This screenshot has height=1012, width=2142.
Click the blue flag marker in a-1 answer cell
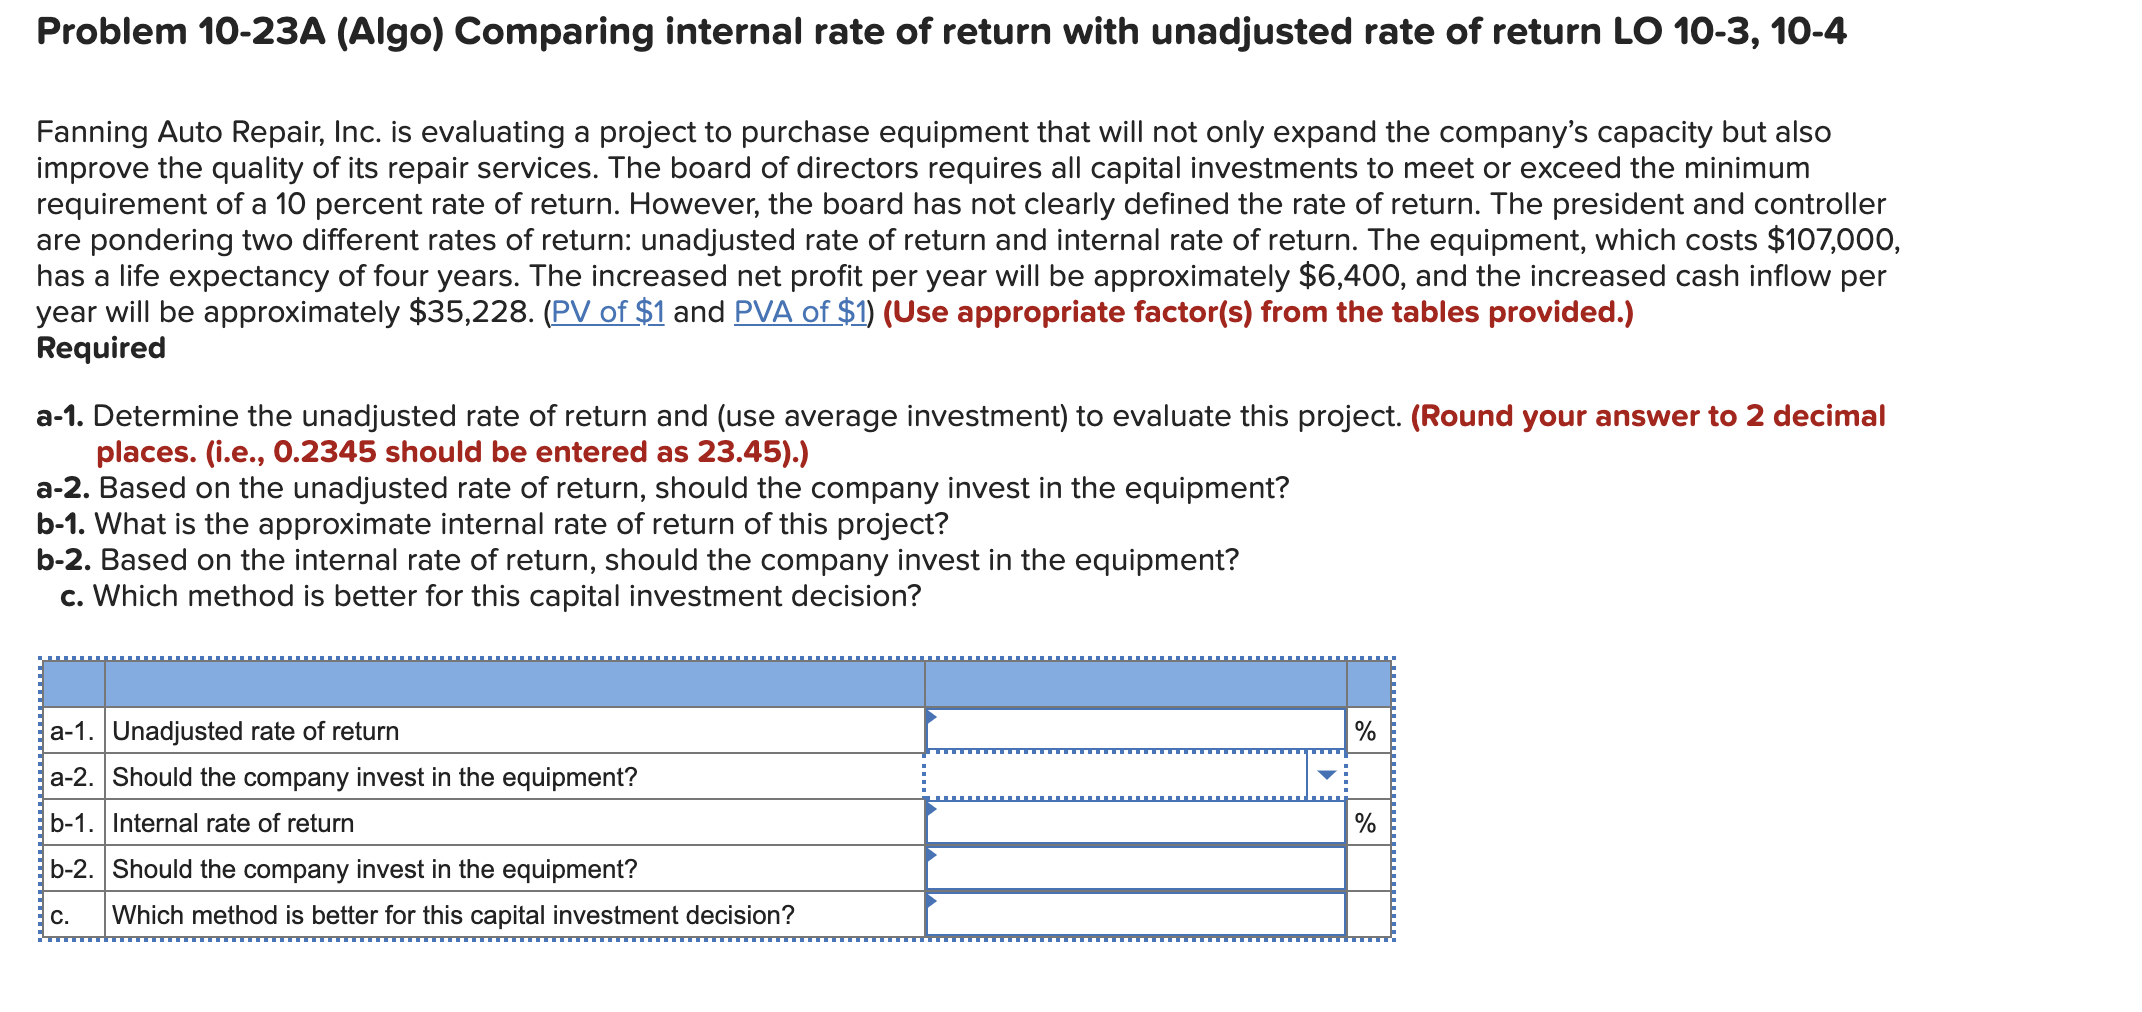[934, 715]
